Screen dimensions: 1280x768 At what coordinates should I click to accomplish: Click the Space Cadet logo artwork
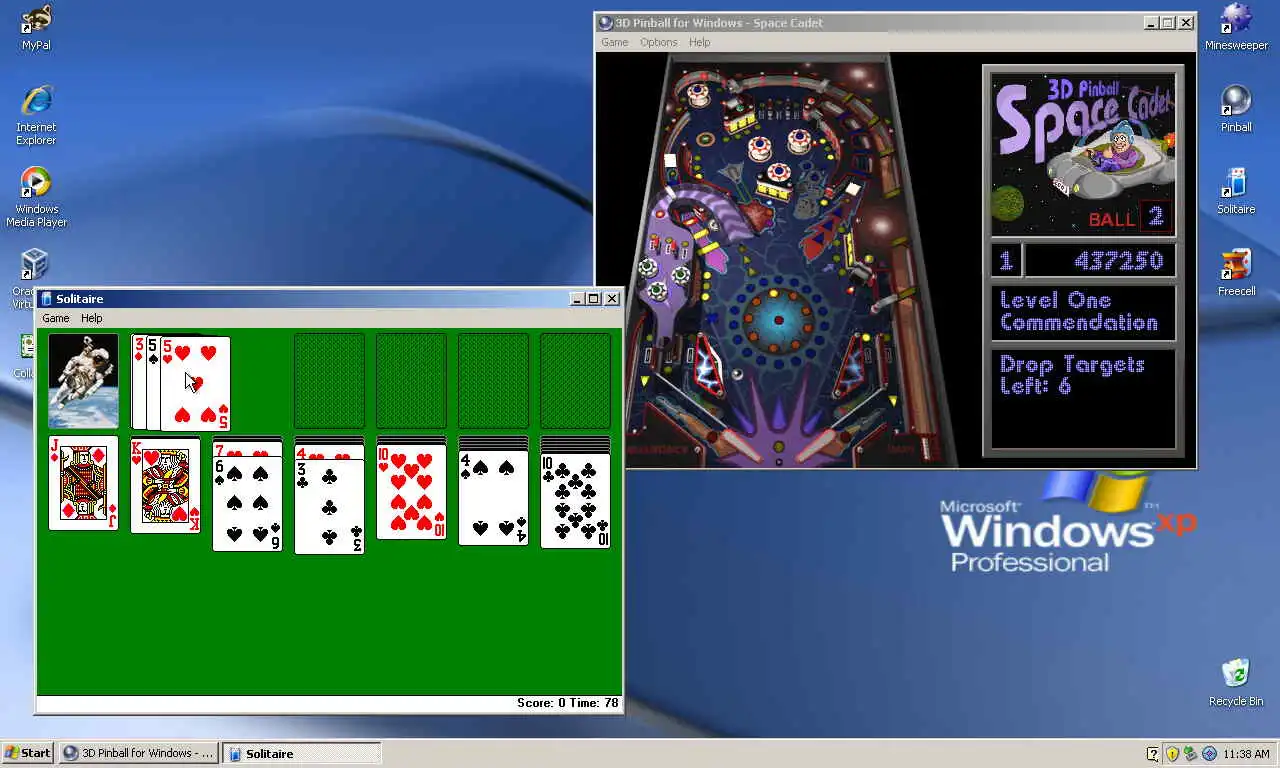(x=1083, y=154)
